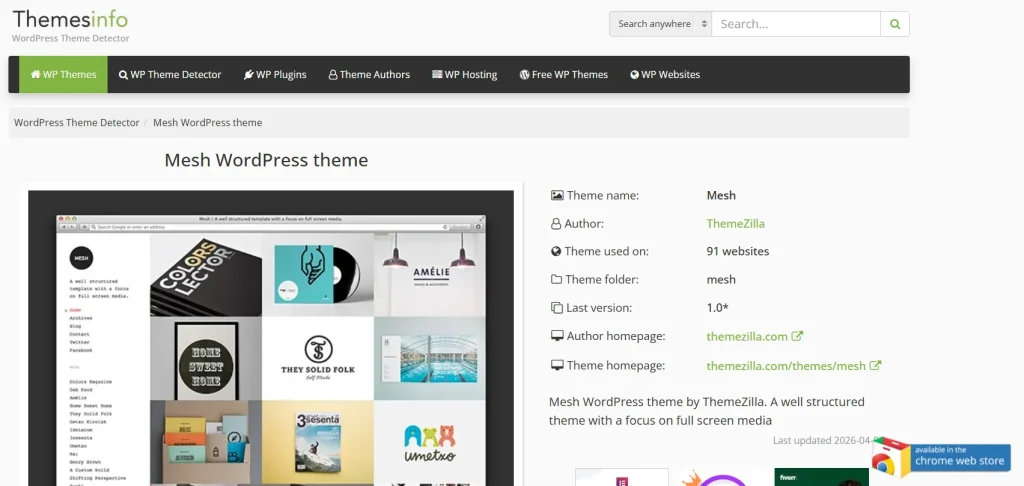Focus the Search input field
Viewport: 1024px width, 486px height.
click(x=795, y=24)
